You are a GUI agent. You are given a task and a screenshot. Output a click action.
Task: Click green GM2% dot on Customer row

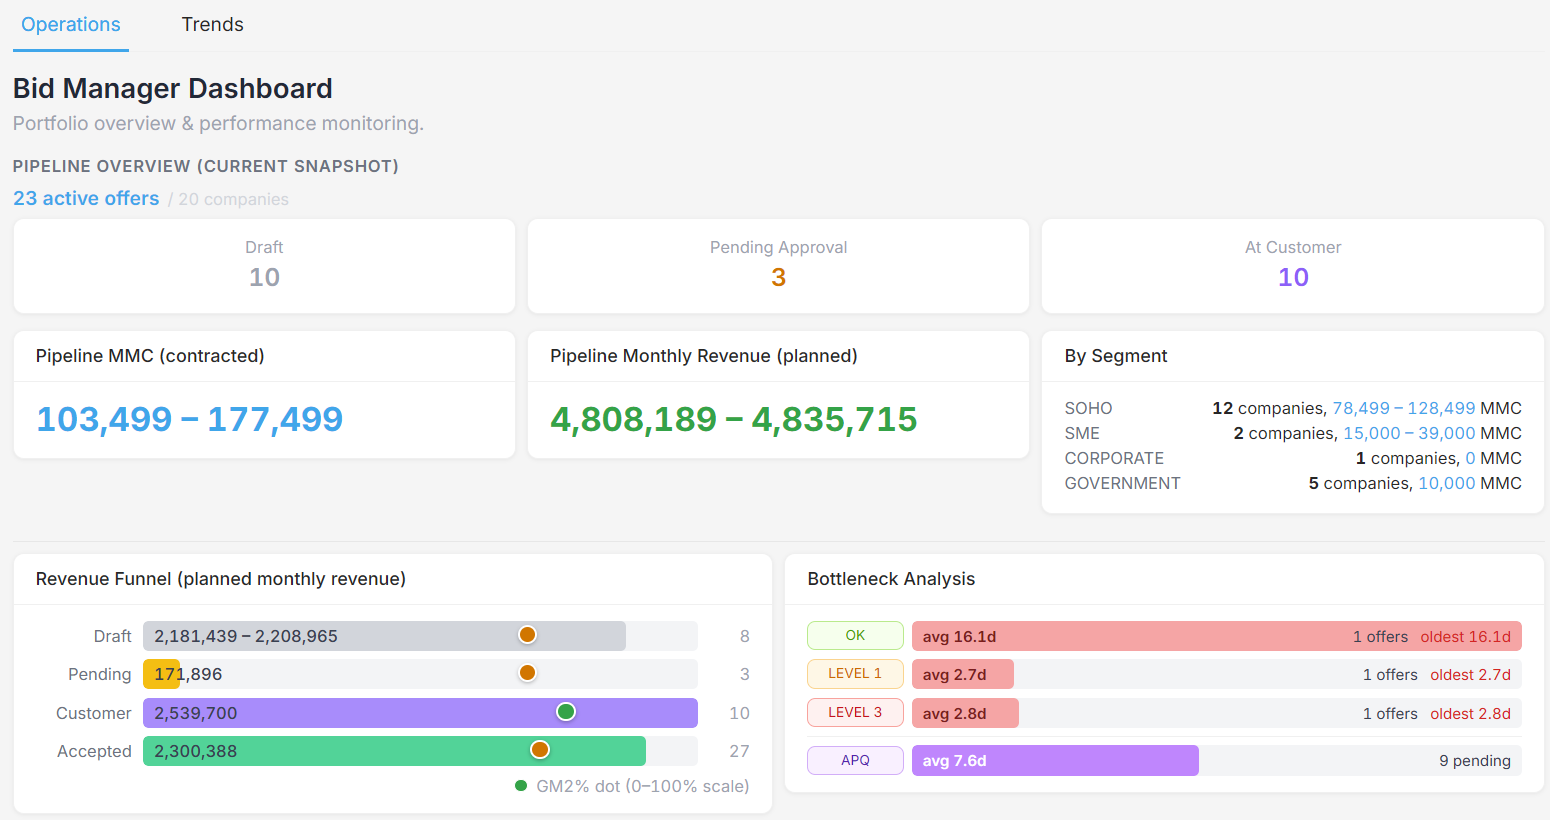(x=566, y=712)
